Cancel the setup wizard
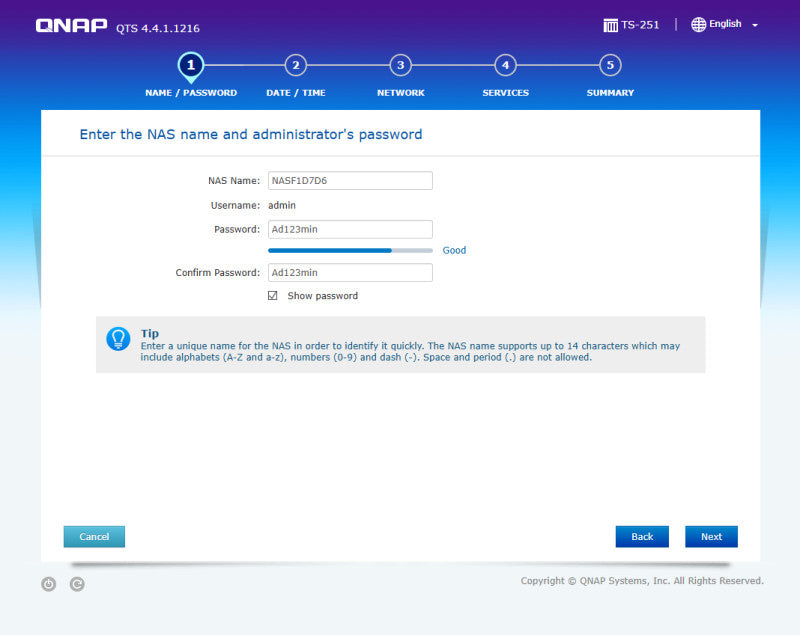The image size is (800, 635). (94, 537)
